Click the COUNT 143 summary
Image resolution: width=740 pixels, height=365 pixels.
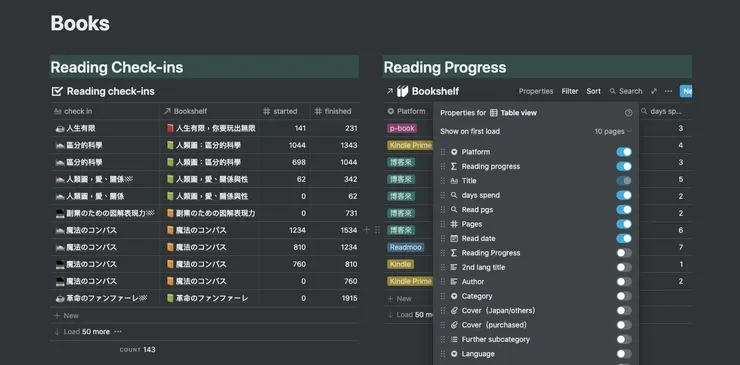[137, 350]
